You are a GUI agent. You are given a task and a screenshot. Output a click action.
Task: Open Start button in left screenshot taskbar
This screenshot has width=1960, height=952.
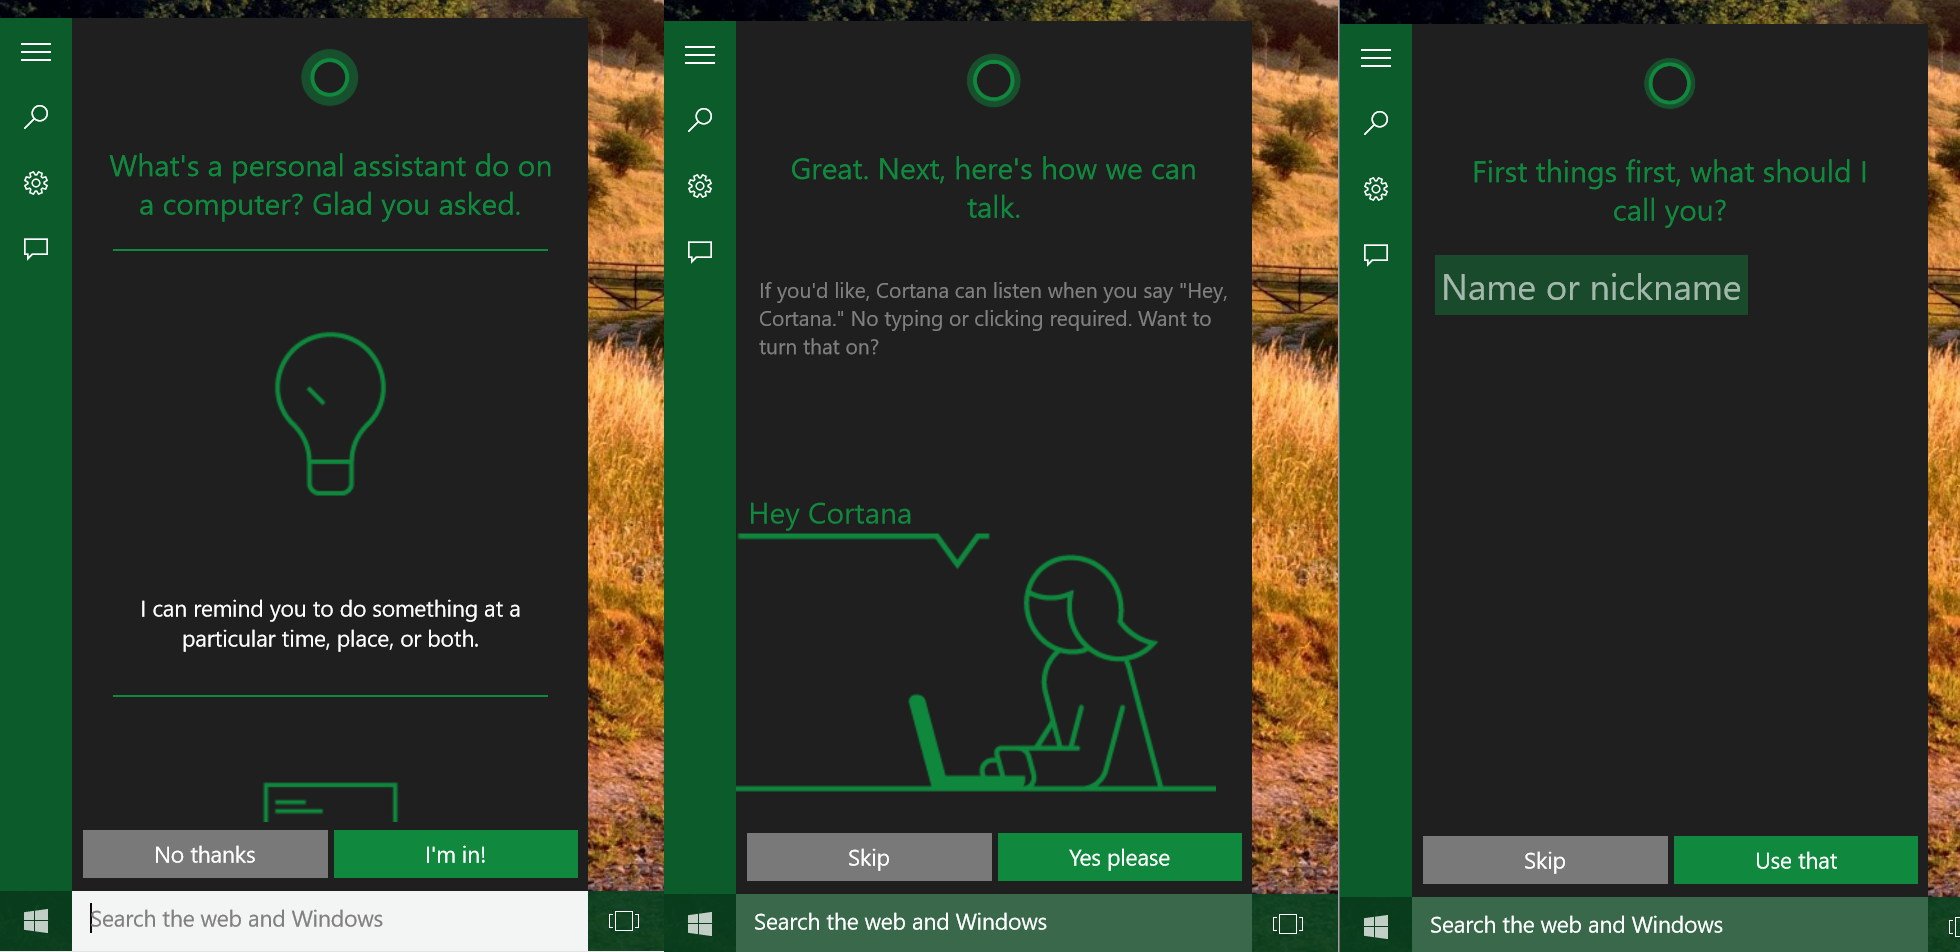coord(36,921)
